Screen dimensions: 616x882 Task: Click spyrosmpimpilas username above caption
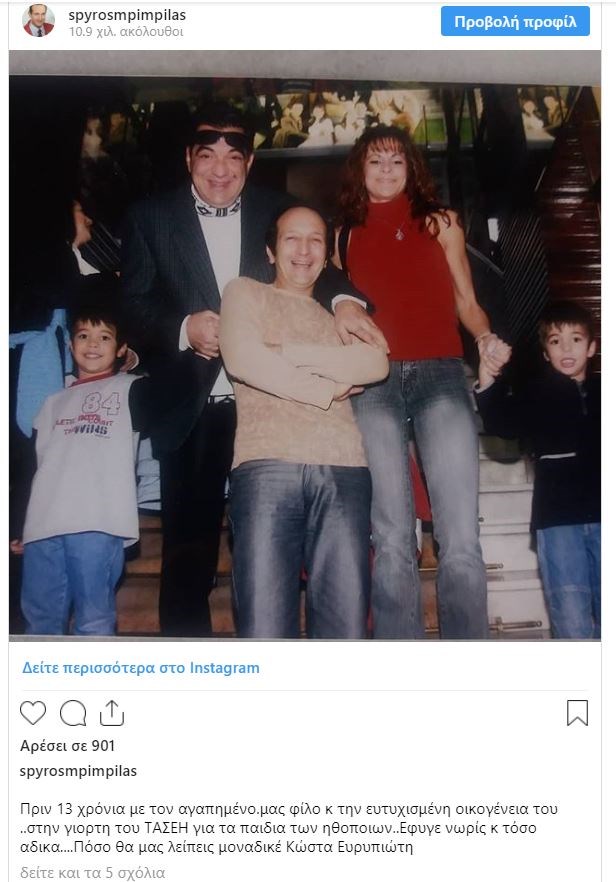click(78, 771)
